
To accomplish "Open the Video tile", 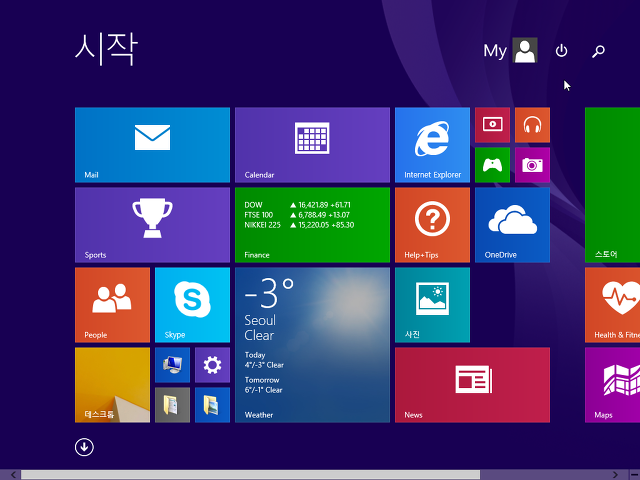I will (x=492, y=125).
